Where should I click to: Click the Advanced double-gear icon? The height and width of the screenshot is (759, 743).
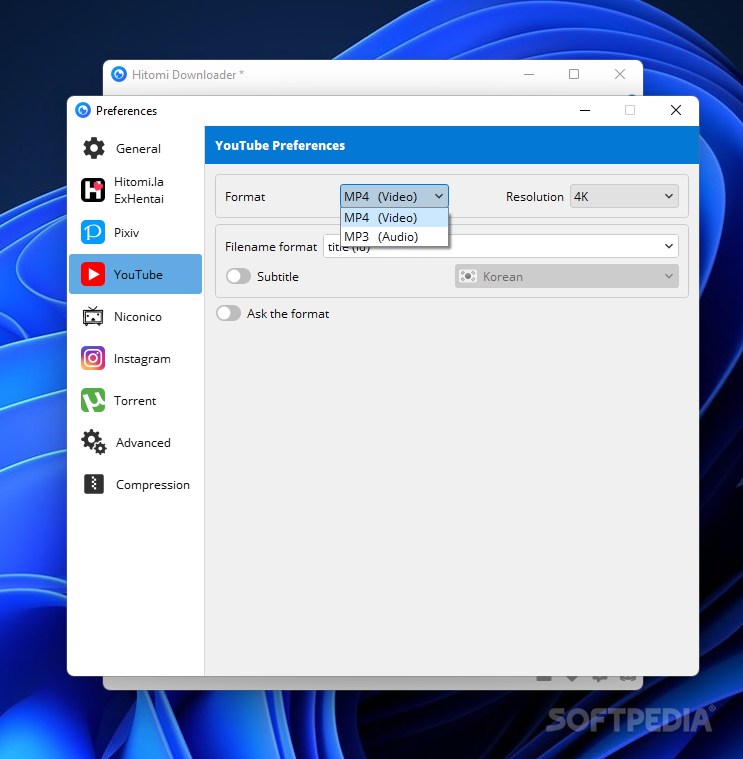click(94, 442)
